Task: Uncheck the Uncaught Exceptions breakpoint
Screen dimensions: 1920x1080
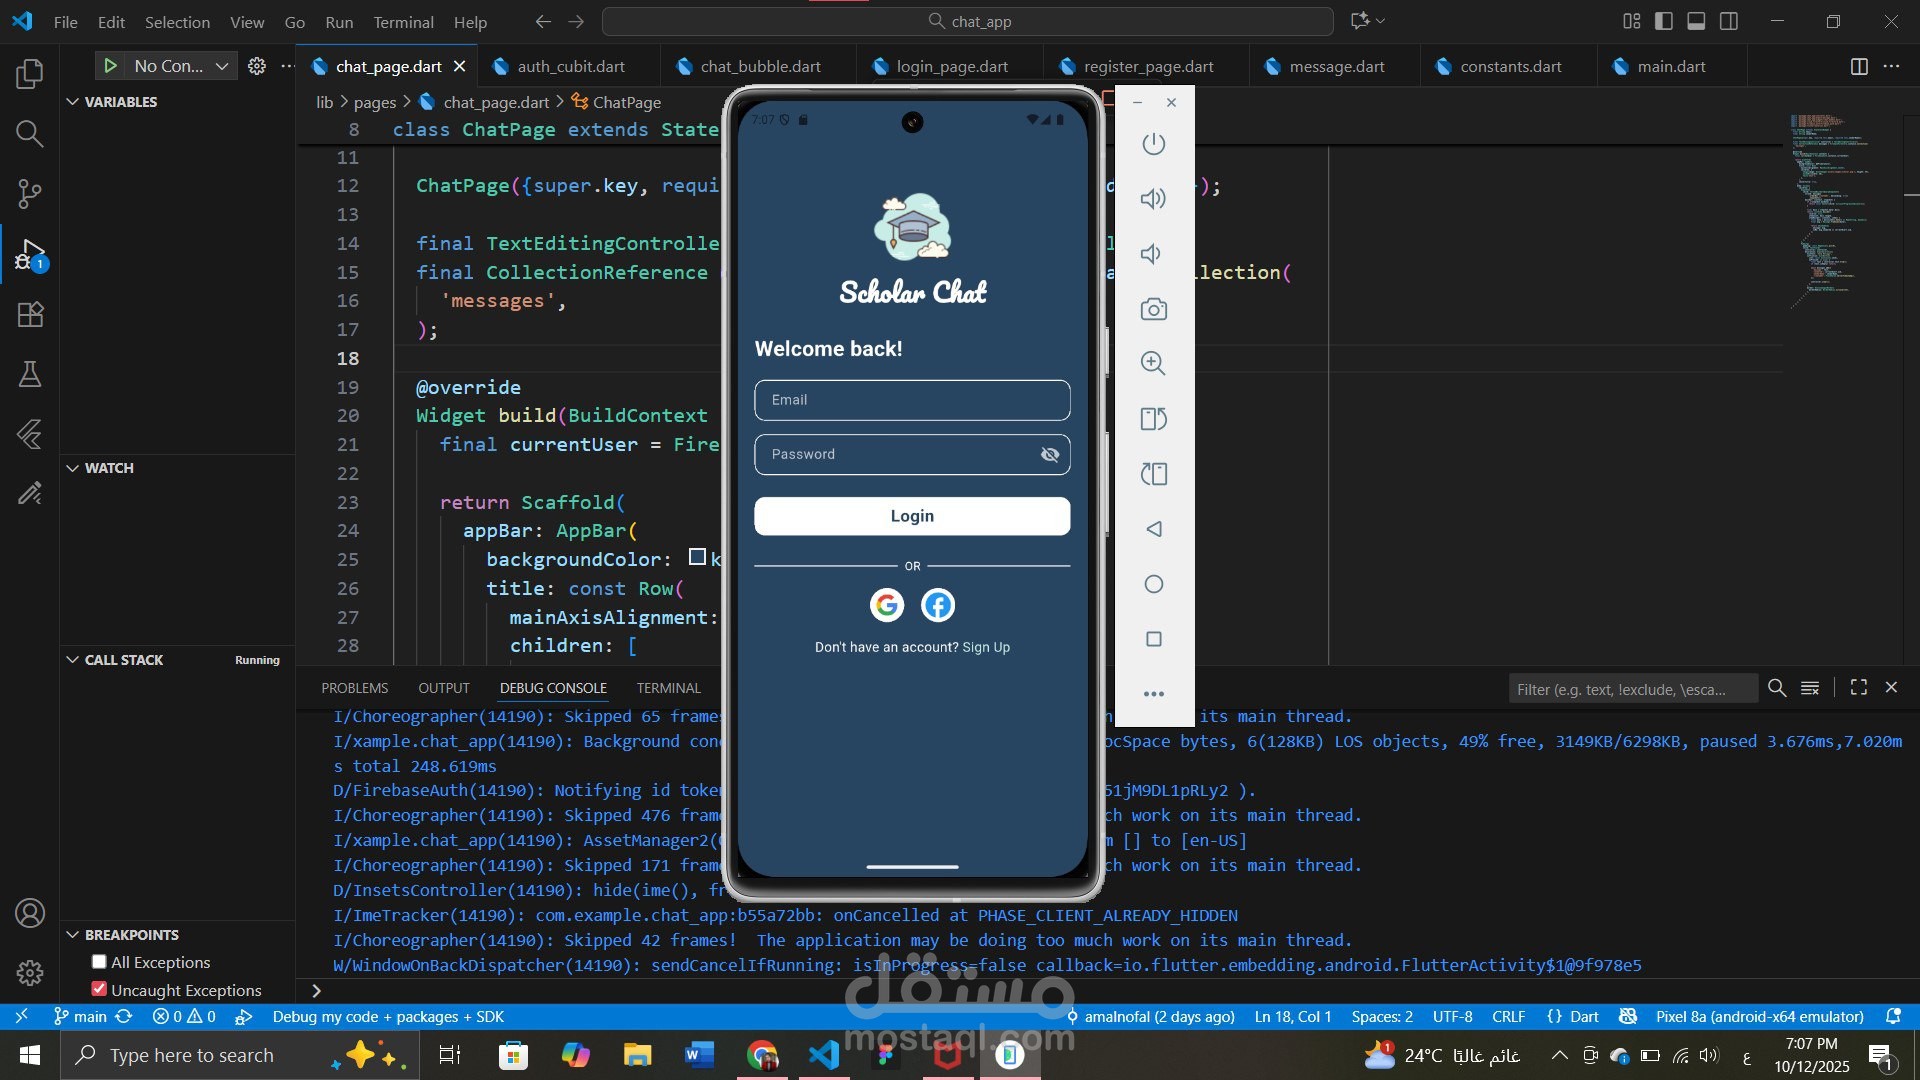Action: click(99, 990)
